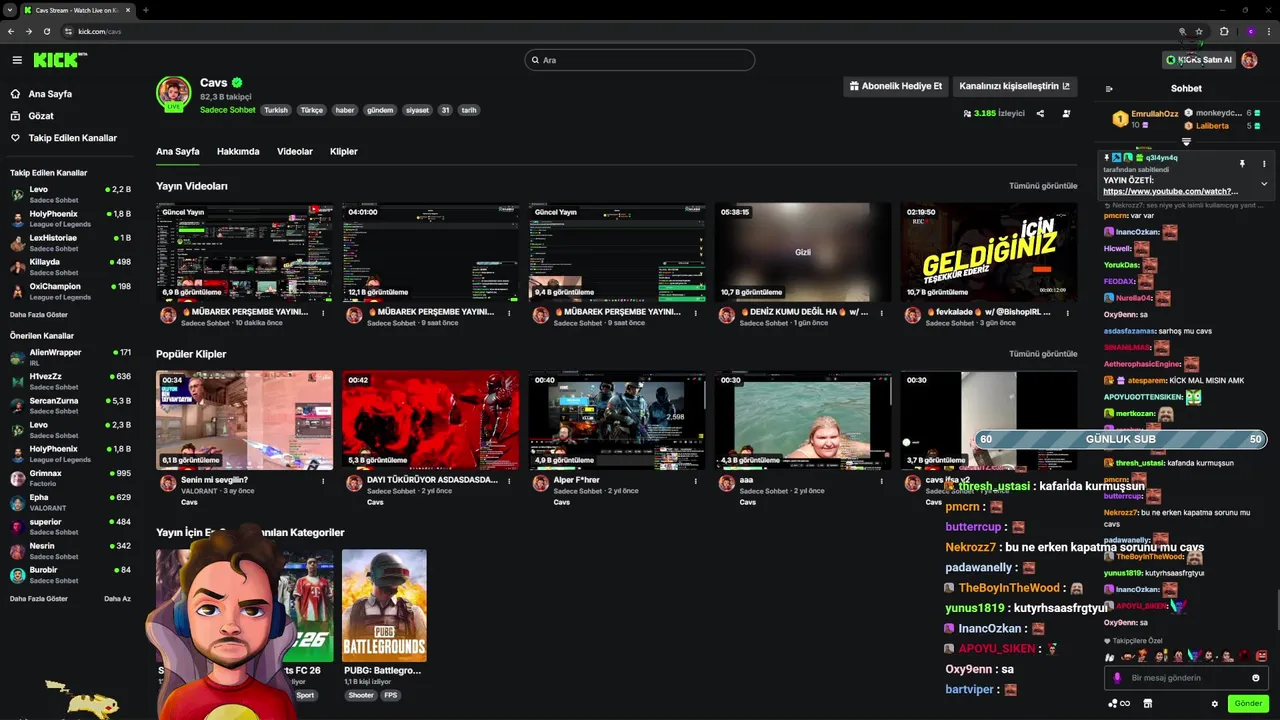Open chat settings gear icon

coord(1215,704)
